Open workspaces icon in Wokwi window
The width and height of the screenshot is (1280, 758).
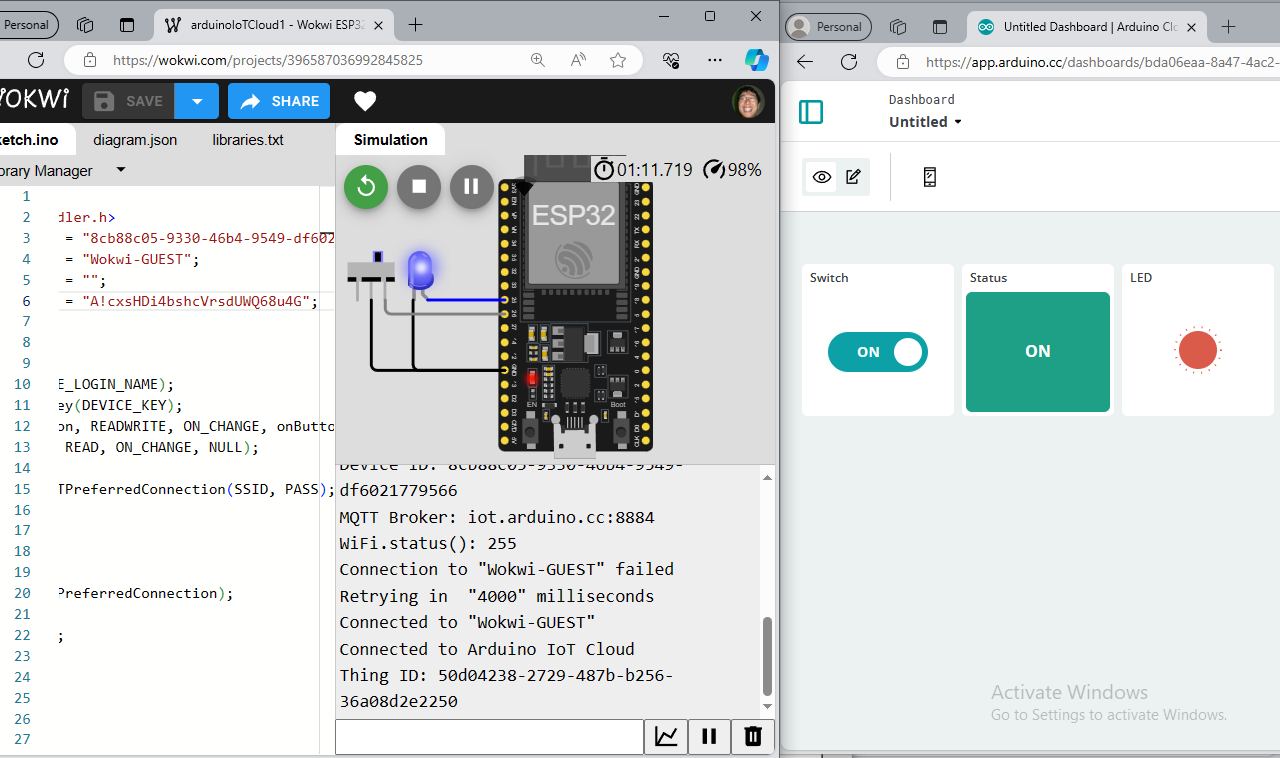coord(85,25)
